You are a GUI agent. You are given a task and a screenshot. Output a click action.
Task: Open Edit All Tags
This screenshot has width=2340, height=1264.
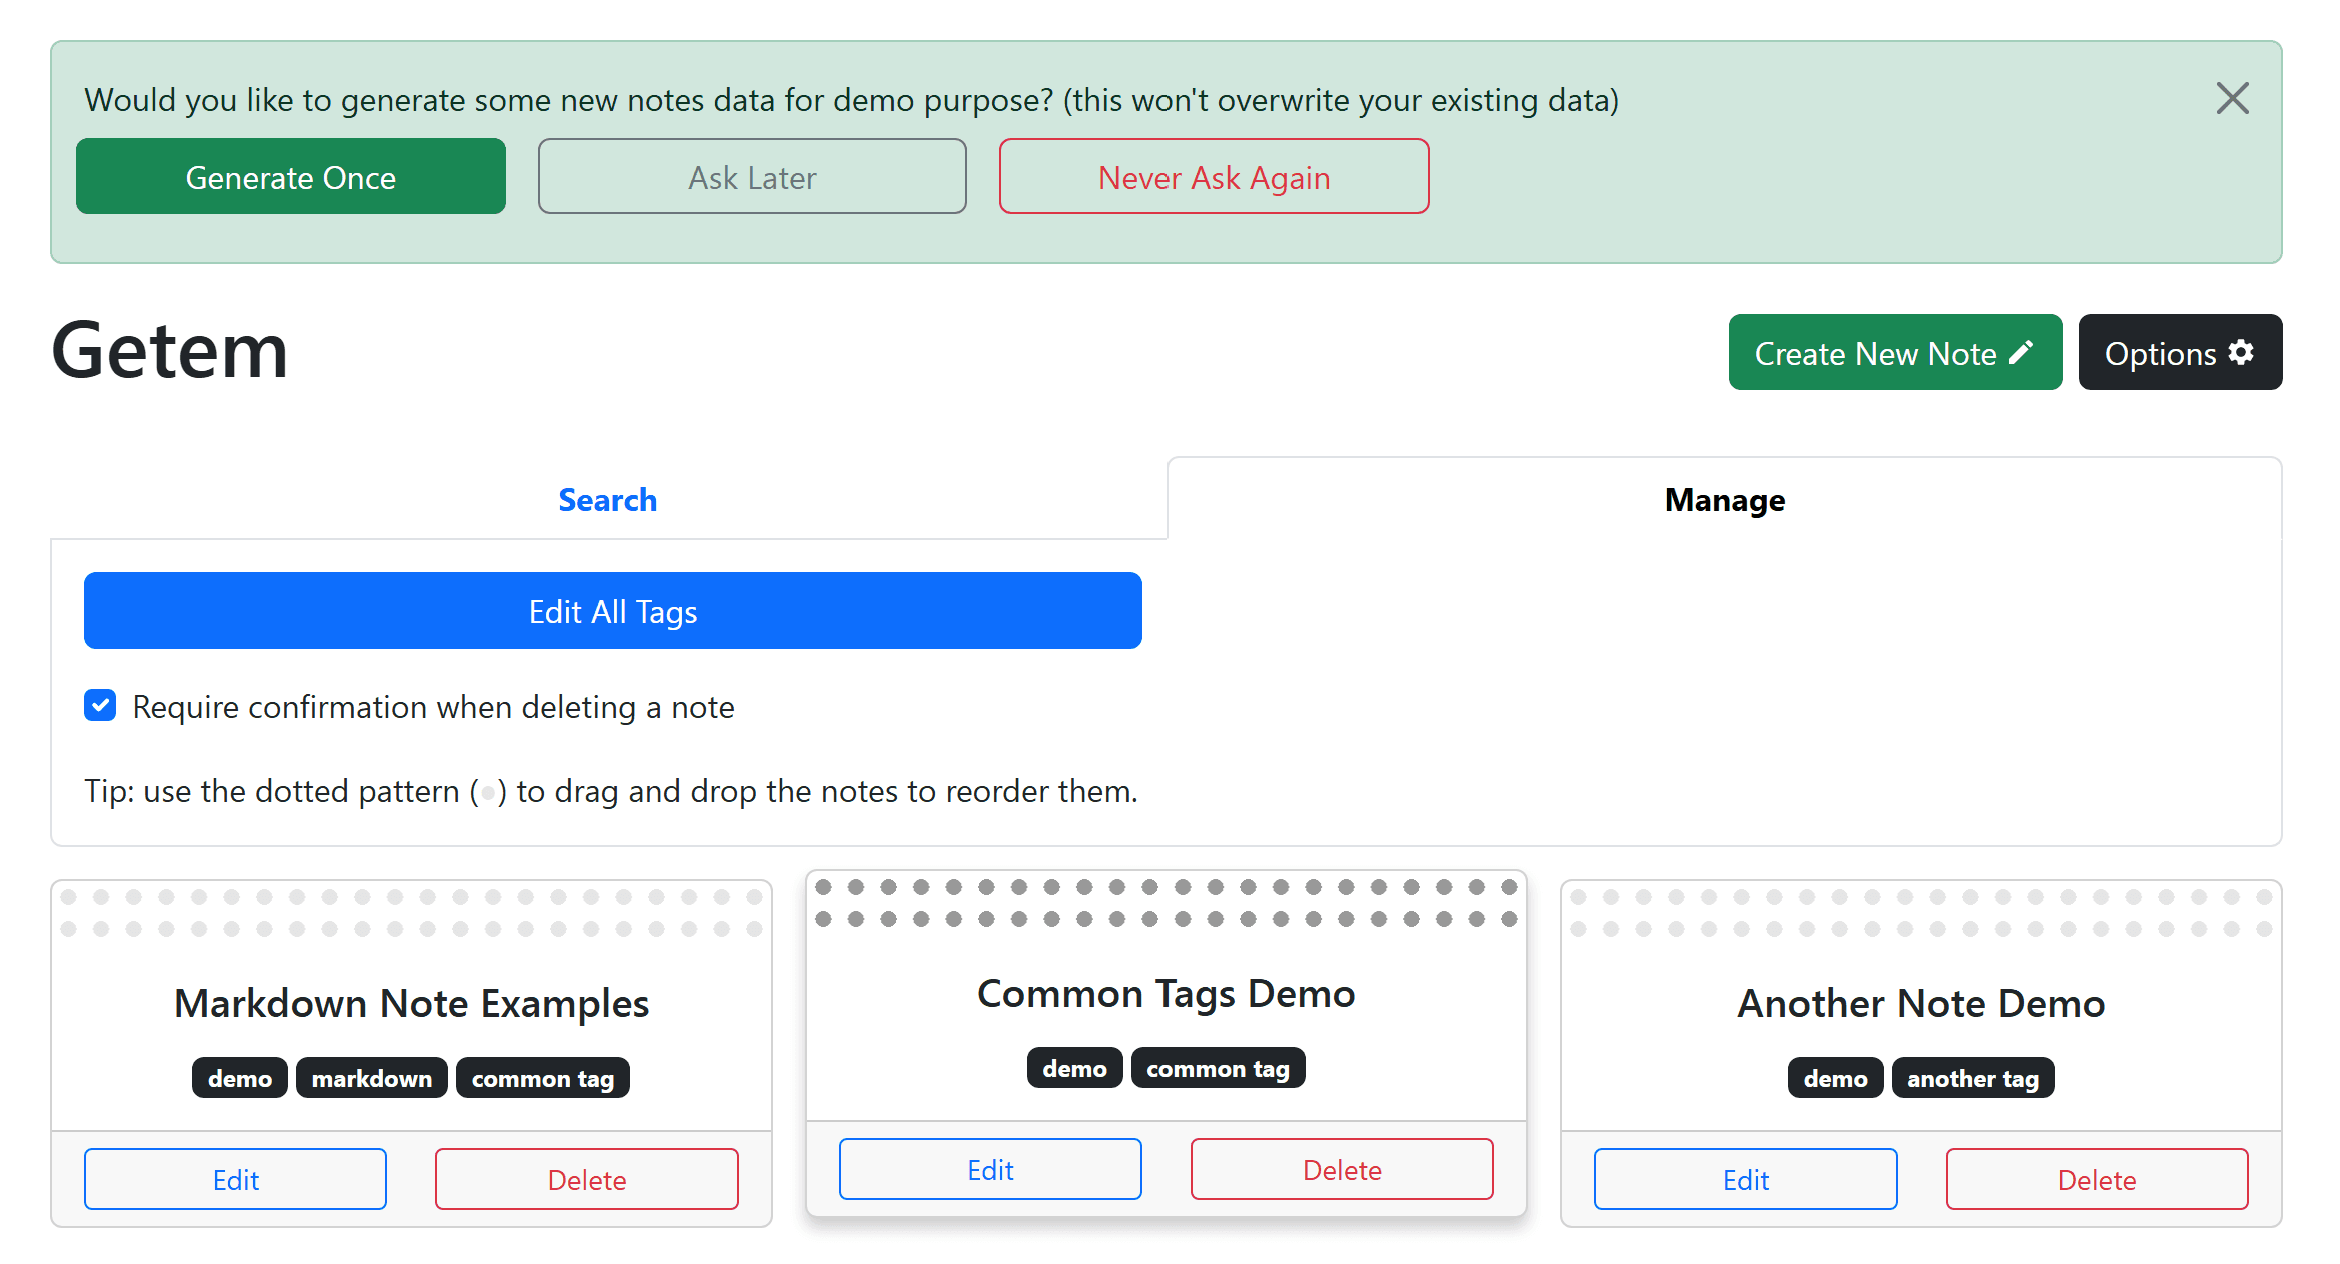pos(612,610)
